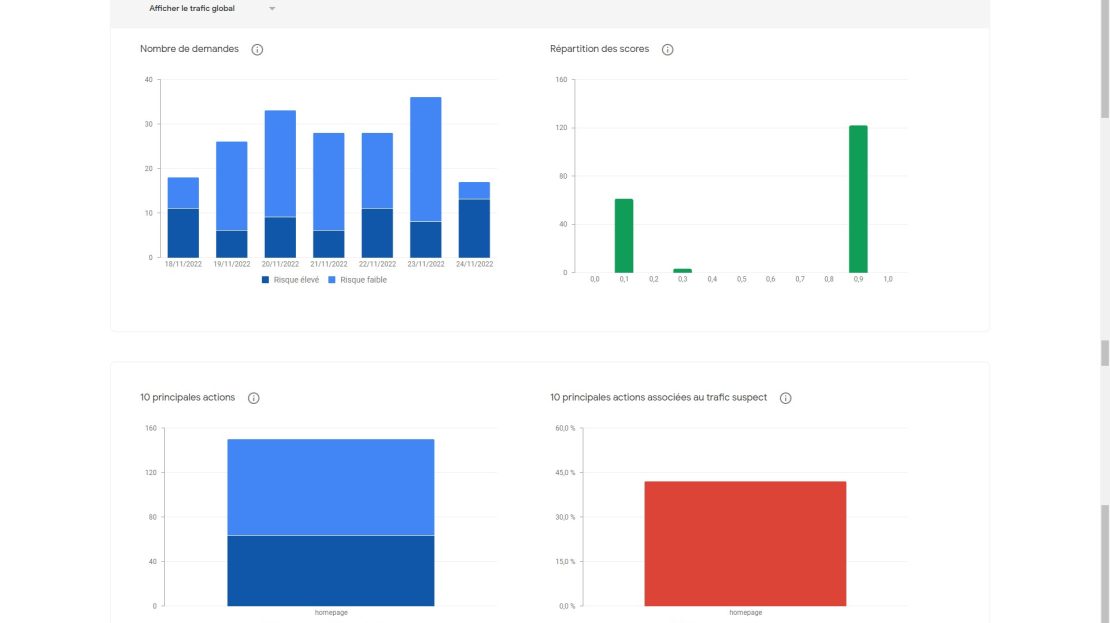This screenshot has height=623, width=1110.
Task: Click info icon next to "10 principales actions"
Action: click(x=254, y=398)
